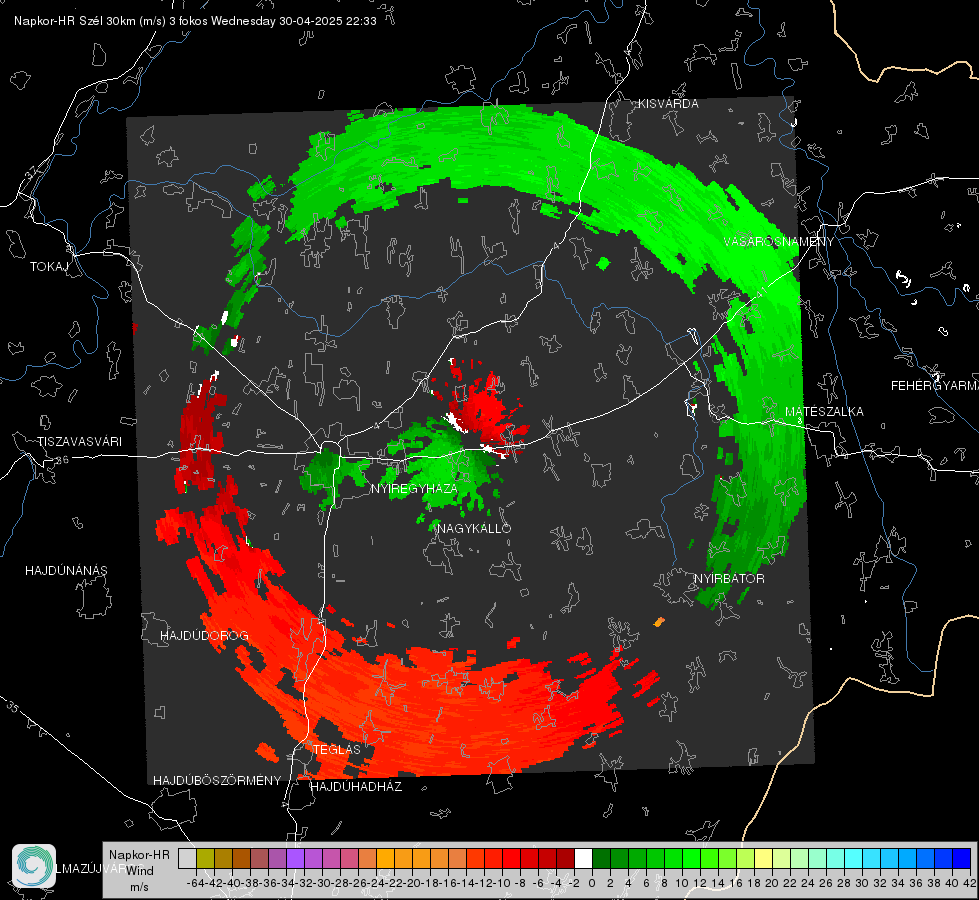This screenshot has width=979, height=900.
Task: Click the 'Wind' legend label
Action: [x=140, y=871]
